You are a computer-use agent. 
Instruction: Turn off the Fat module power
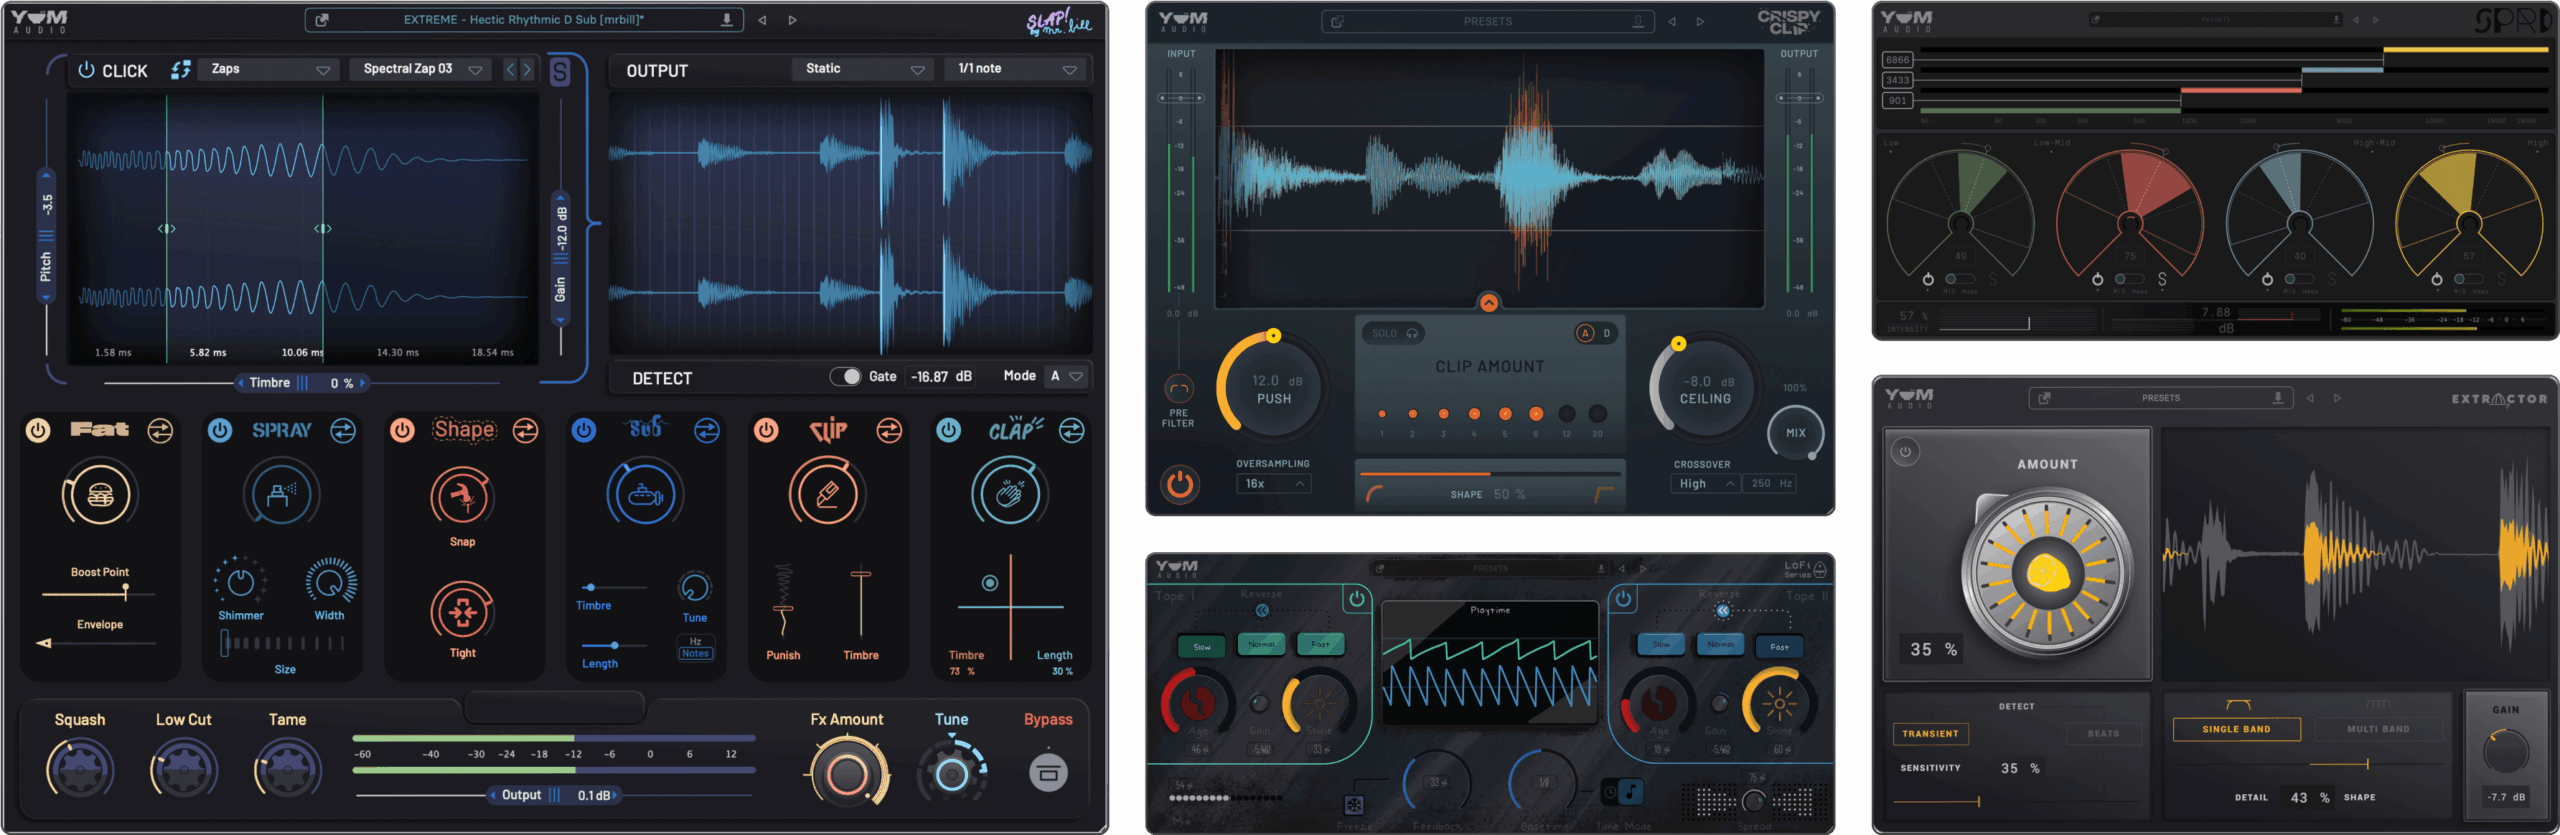point(38,431)
